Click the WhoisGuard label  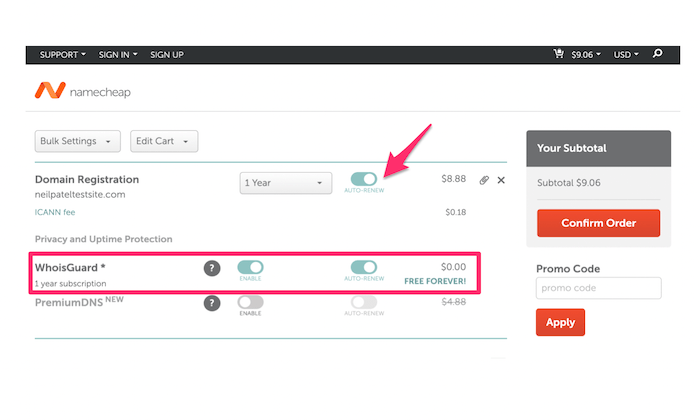pos(70,267)
